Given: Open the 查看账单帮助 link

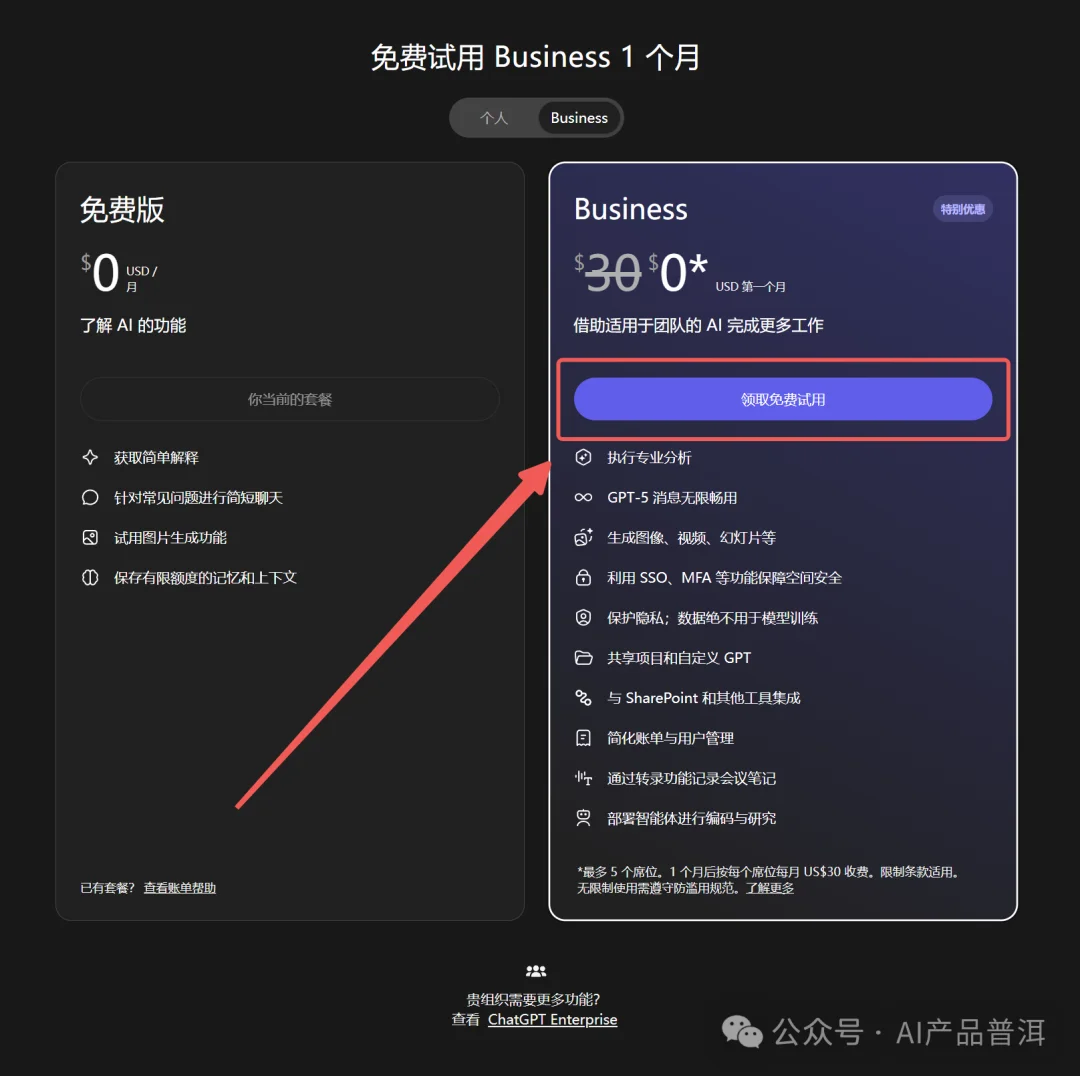Looking at the screenshot, I should point(178,887).
